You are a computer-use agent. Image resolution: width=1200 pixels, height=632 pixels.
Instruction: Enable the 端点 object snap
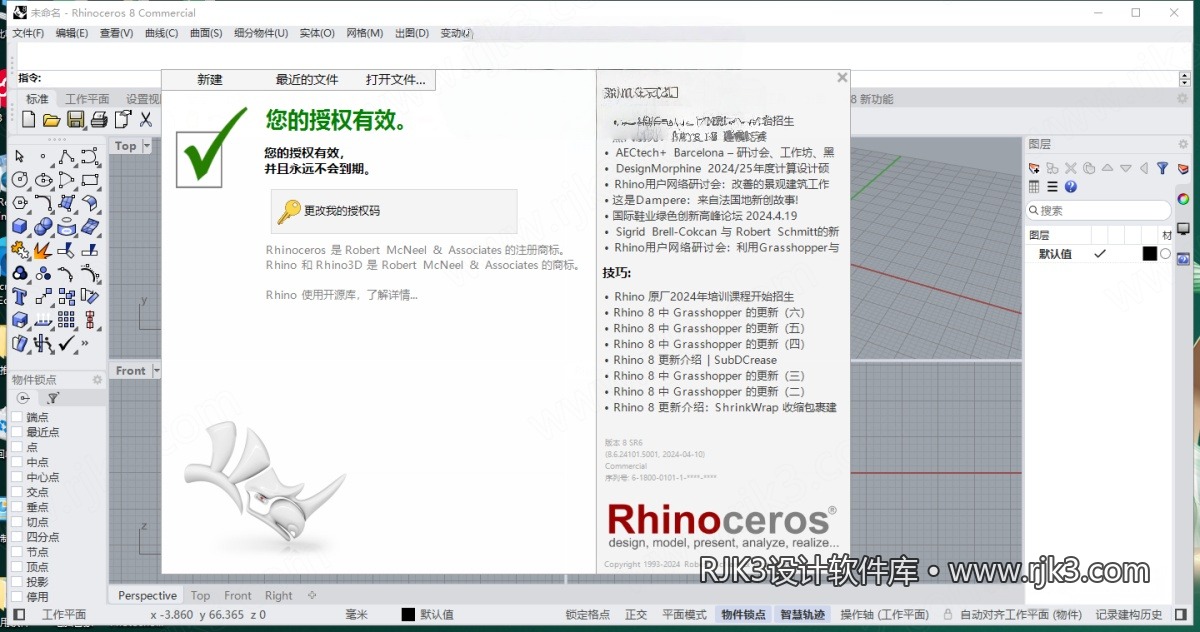coord(16,417)
